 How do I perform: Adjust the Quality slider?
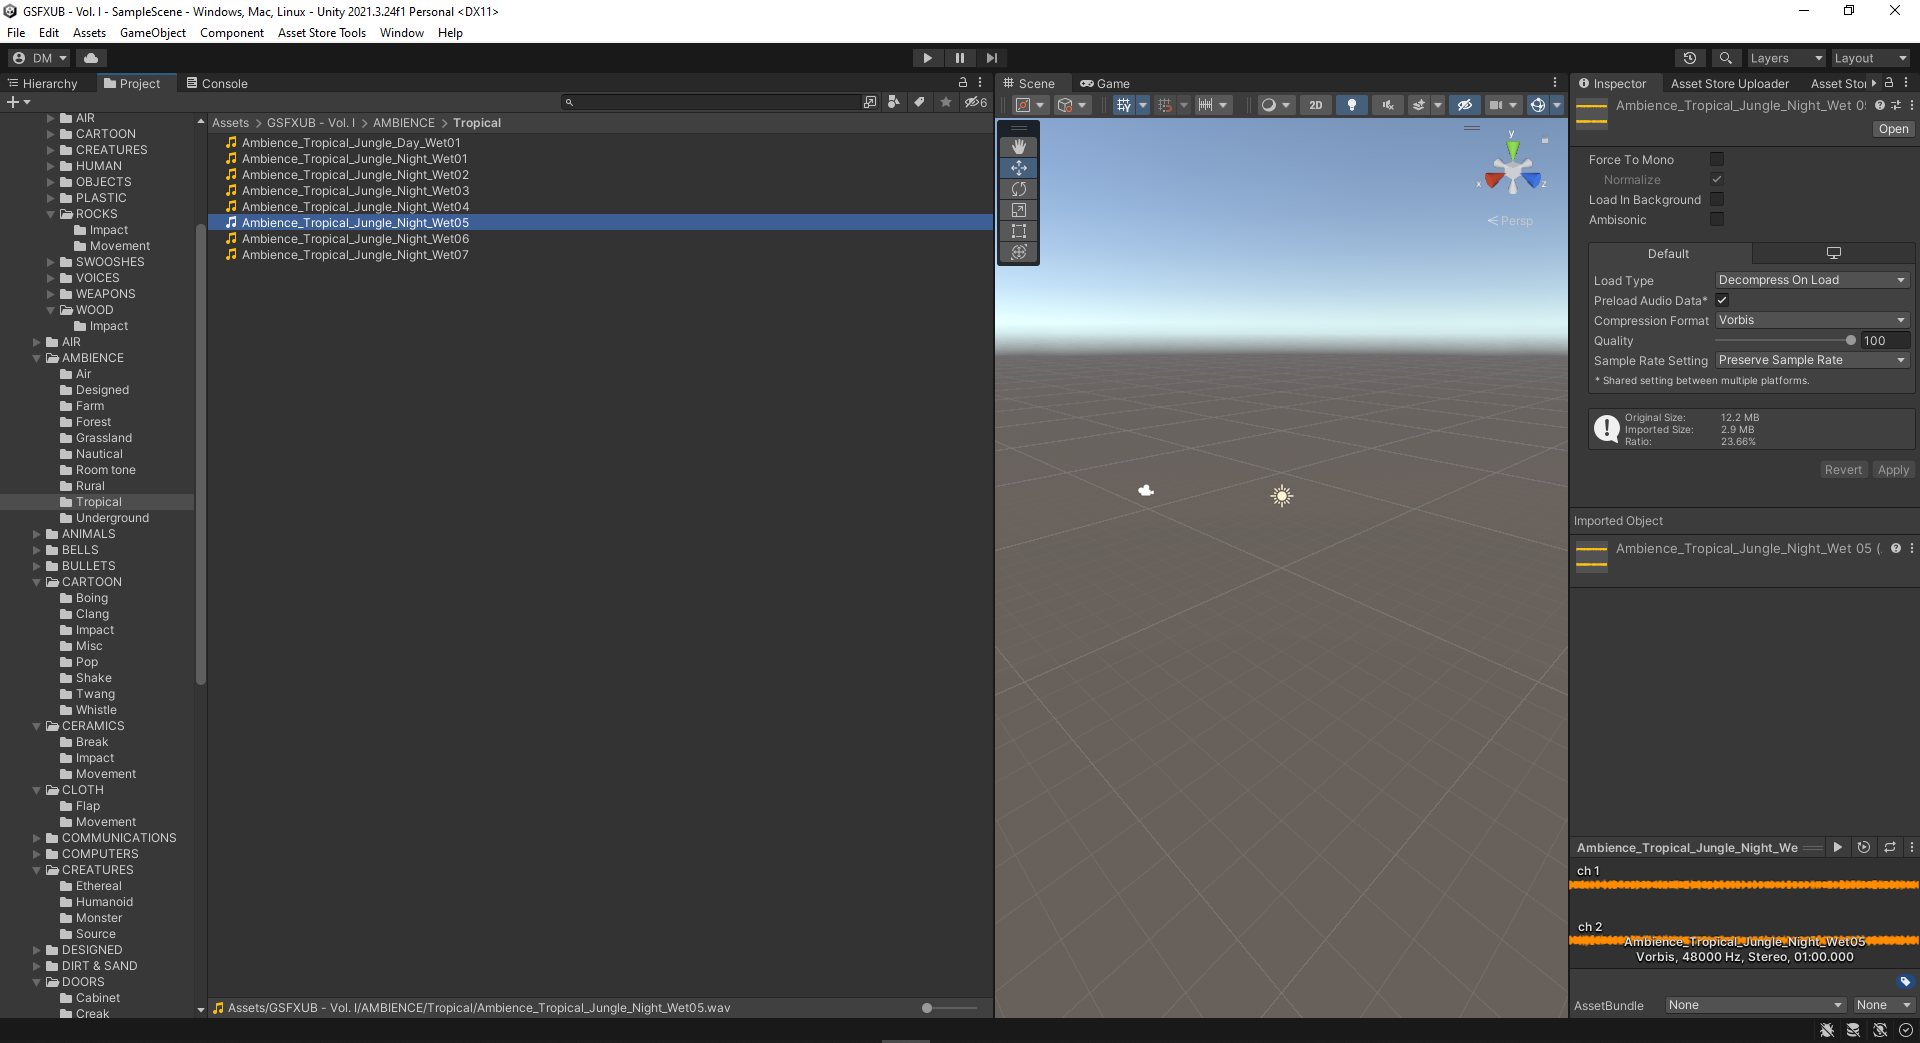click(1784, 340)
